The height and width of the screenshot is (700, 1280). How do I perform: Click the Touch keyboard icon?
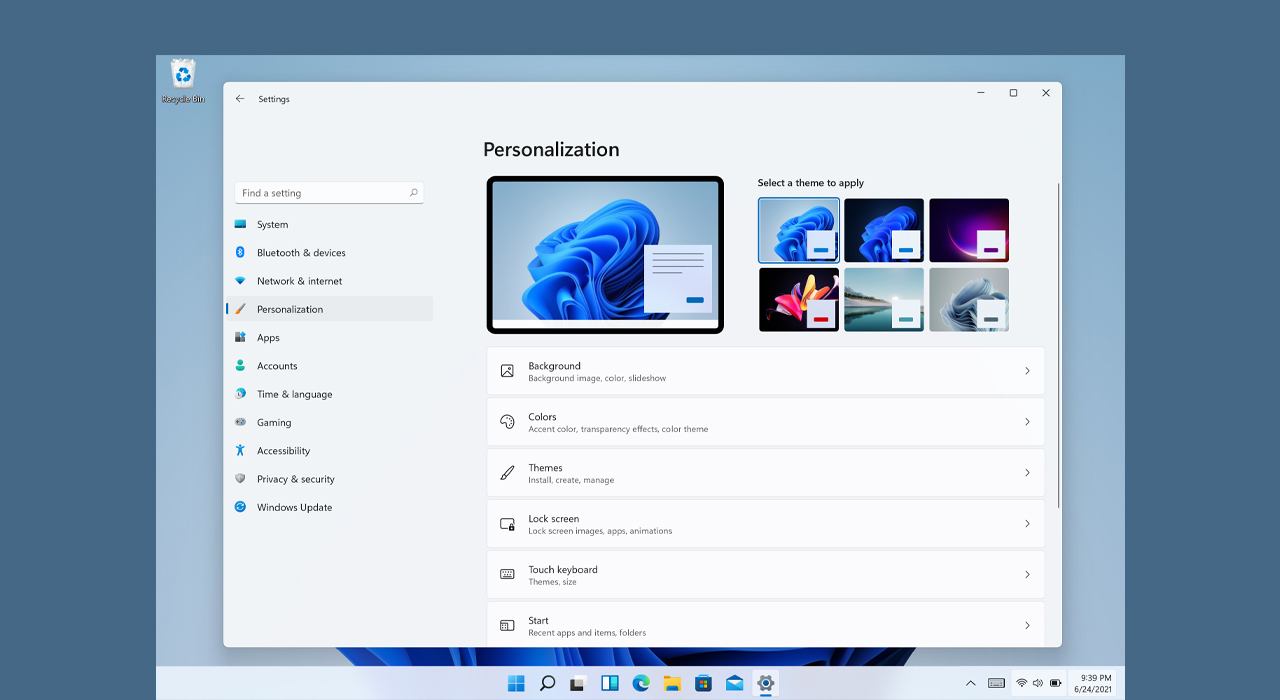click(x=507, y=574)
